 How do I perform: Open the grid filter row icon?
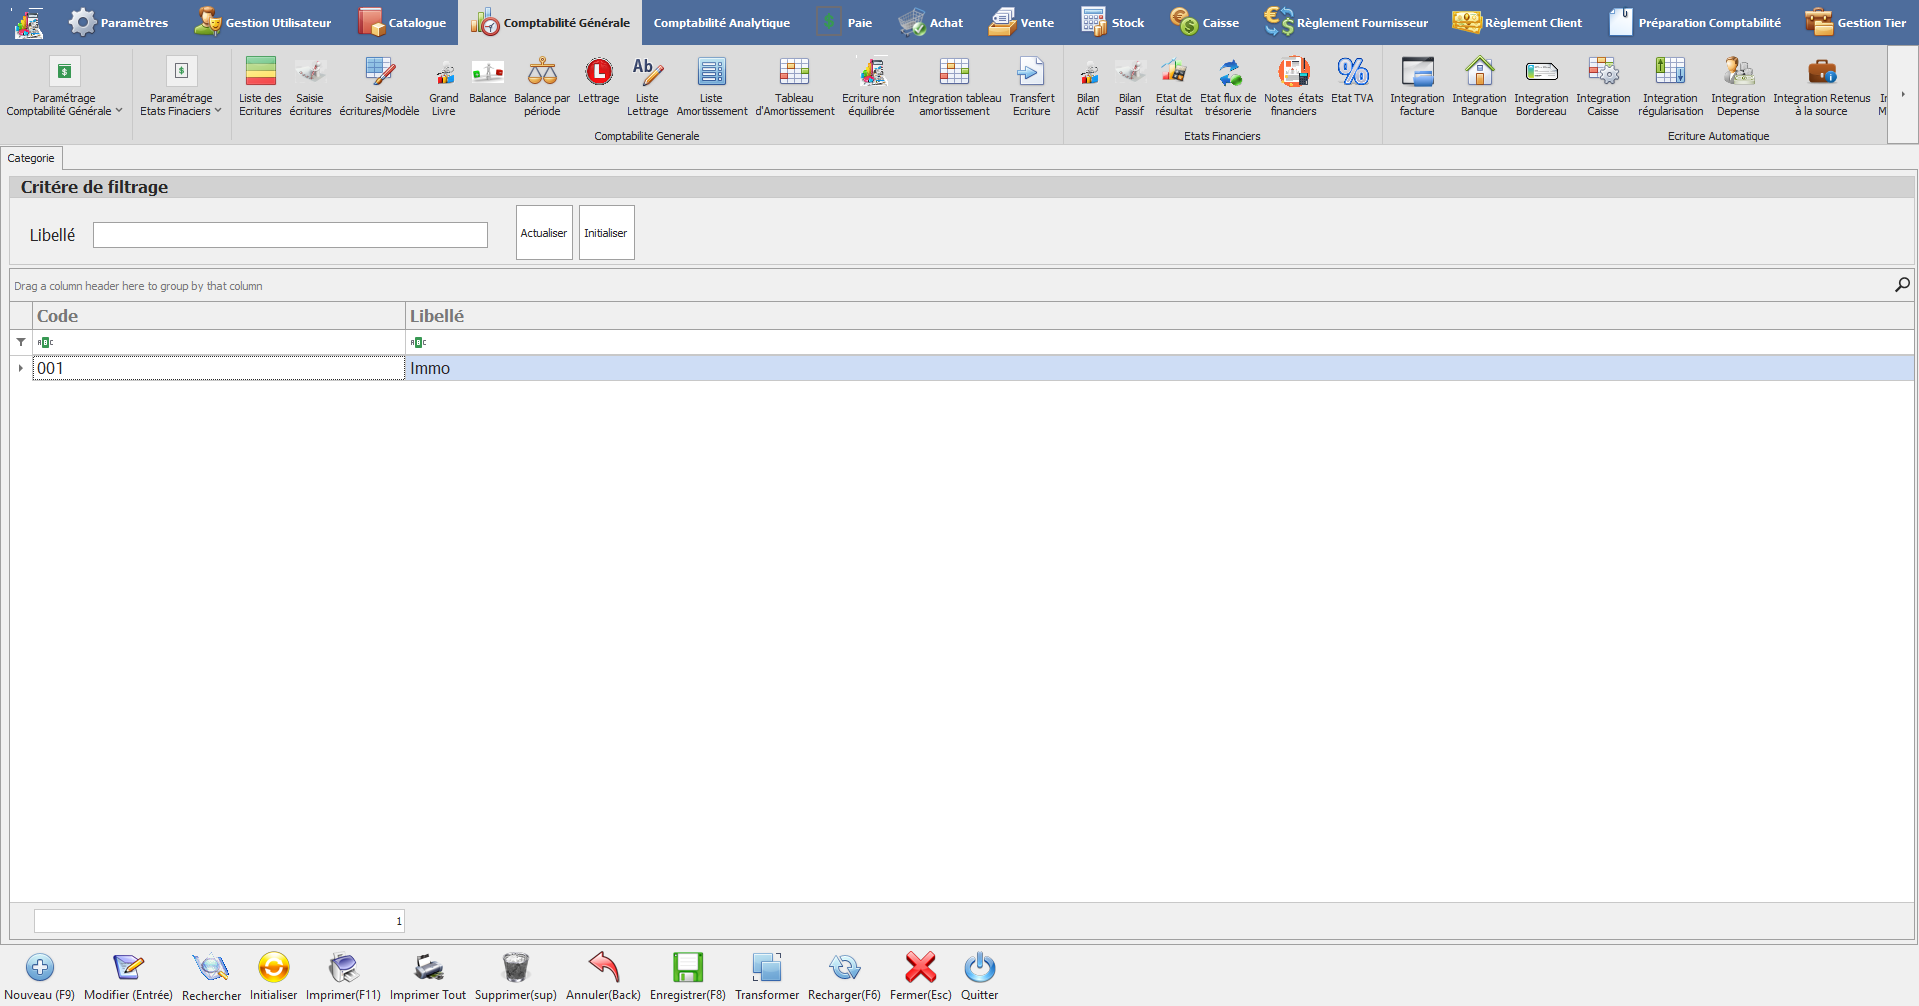pos(21,342)
